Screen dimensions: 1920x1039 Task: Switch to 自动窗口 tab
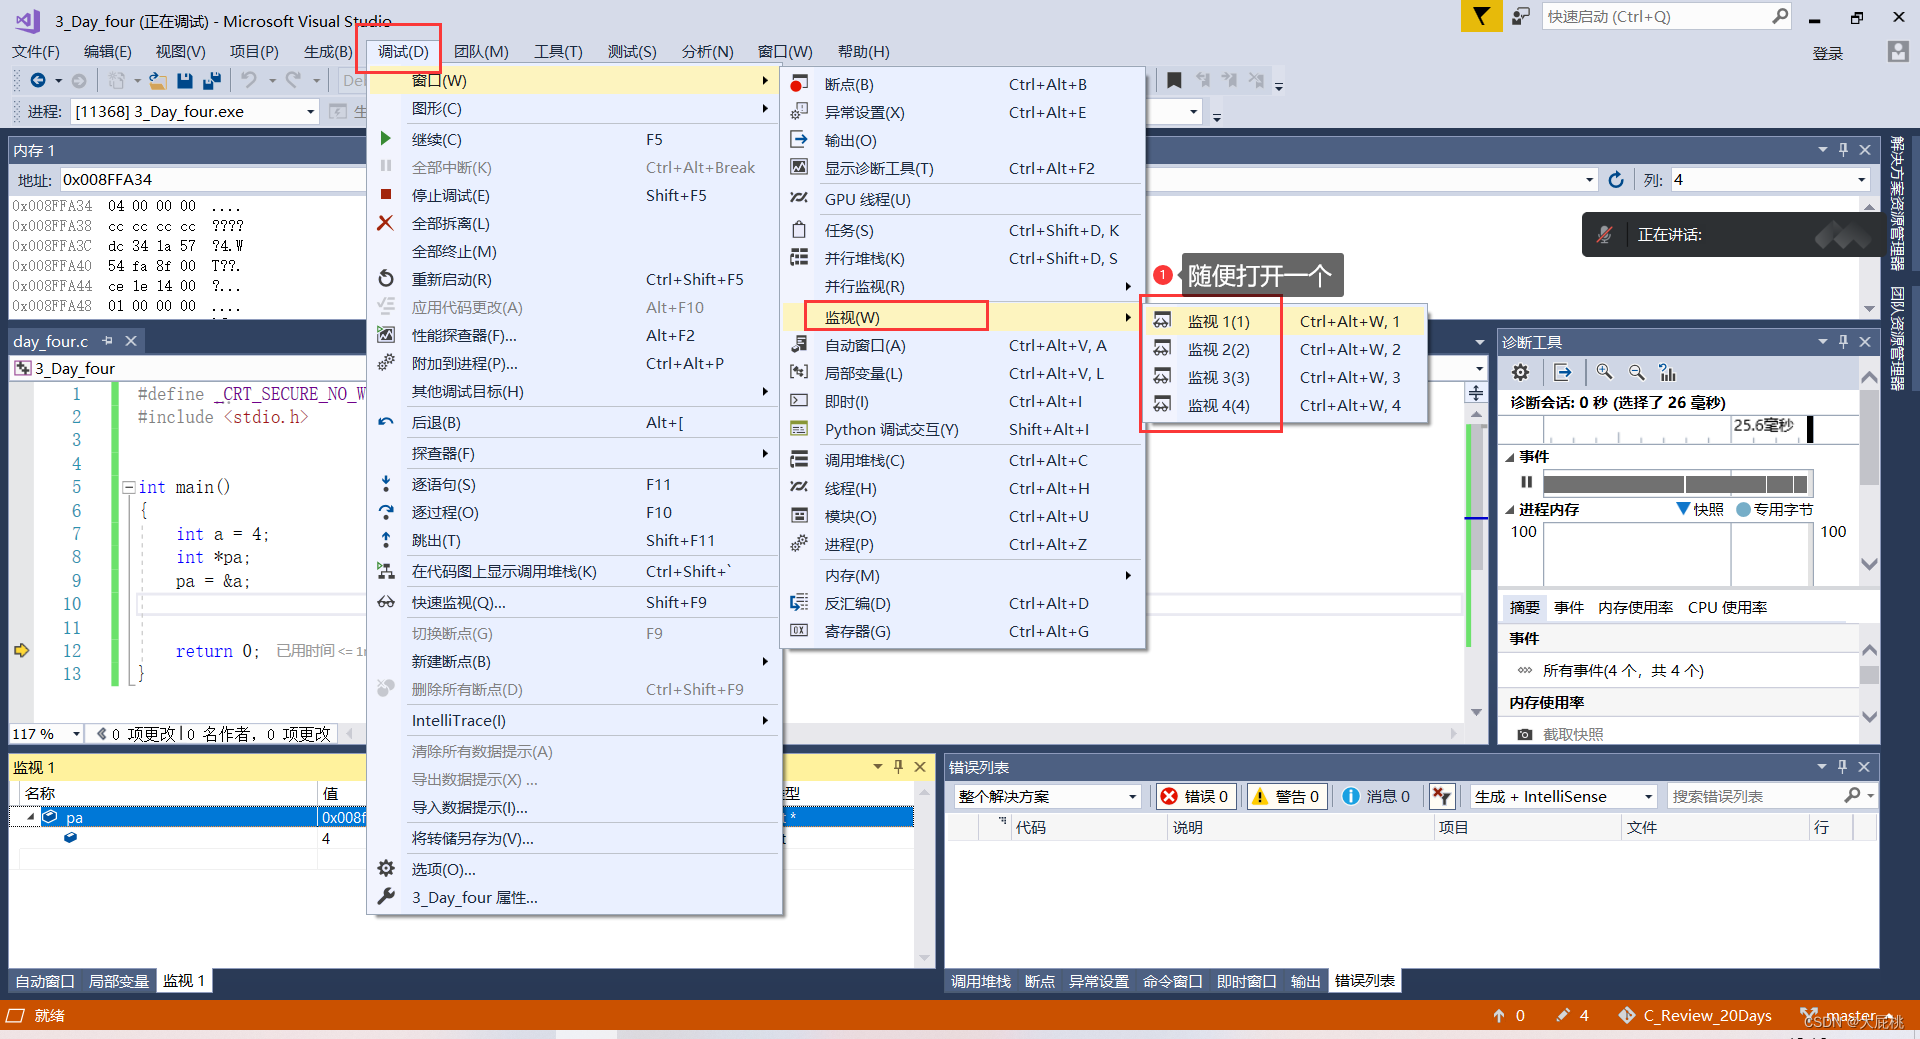point(45,981)
